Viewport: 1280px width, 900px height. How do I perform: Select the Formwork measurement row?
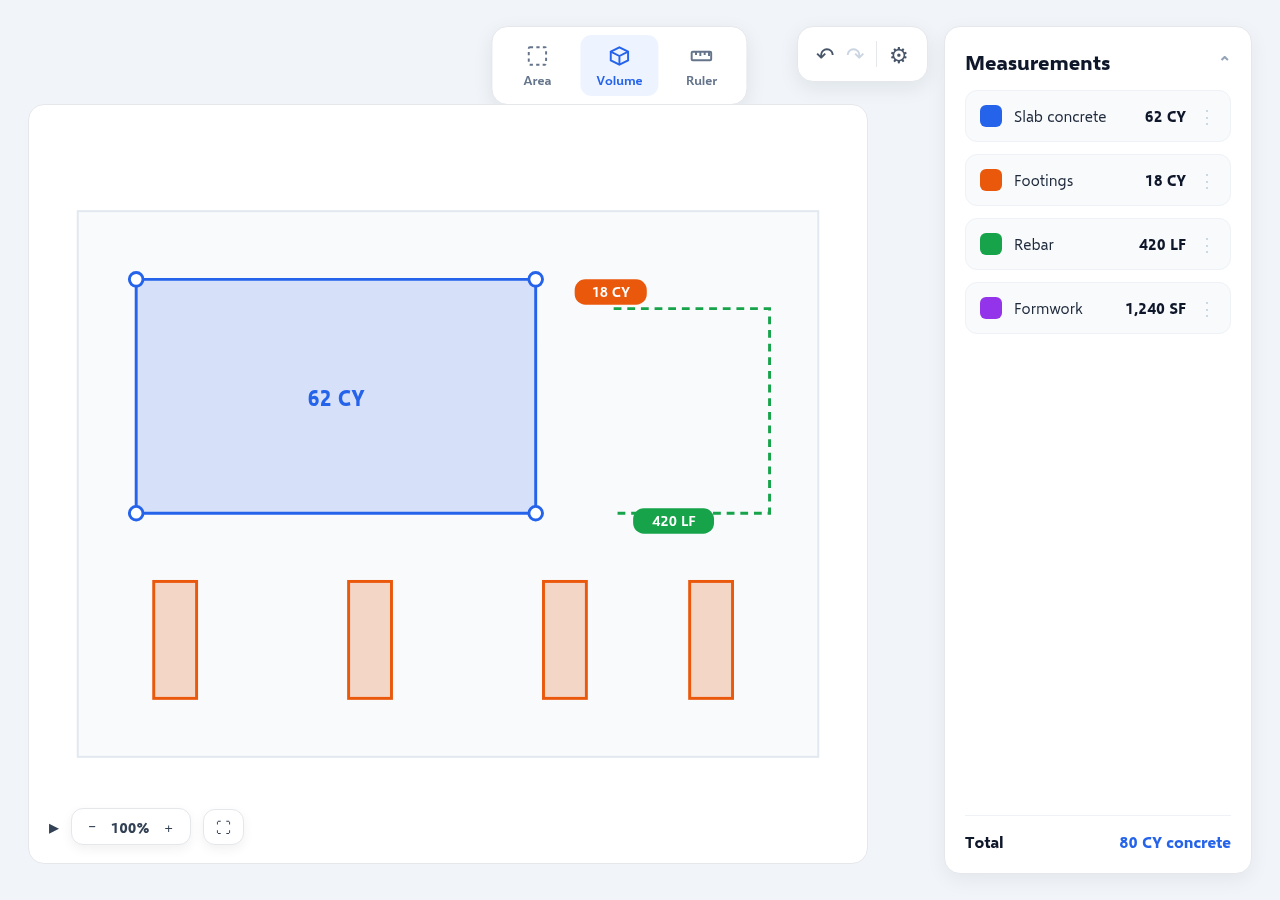point(1098,308)
